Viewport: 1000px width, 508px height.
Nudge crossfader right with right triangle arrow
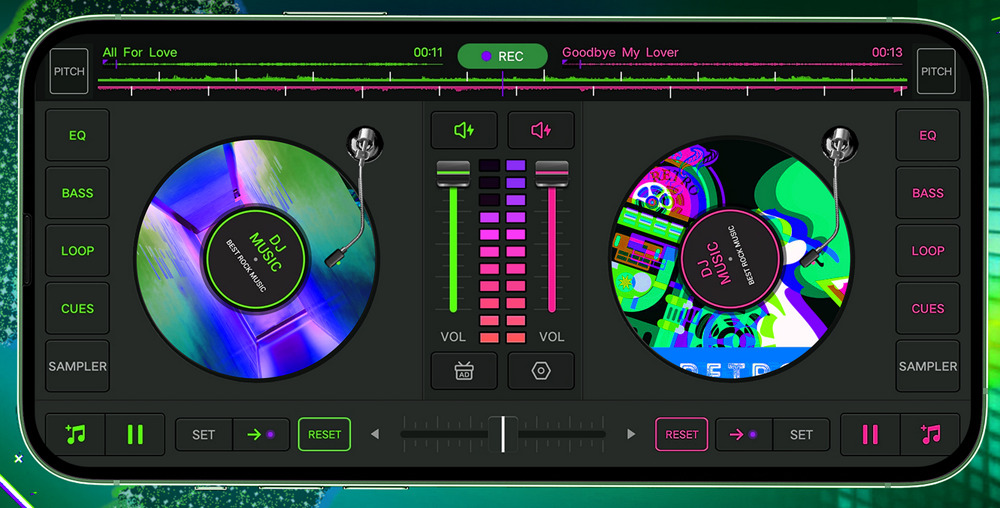coord(631,434)
